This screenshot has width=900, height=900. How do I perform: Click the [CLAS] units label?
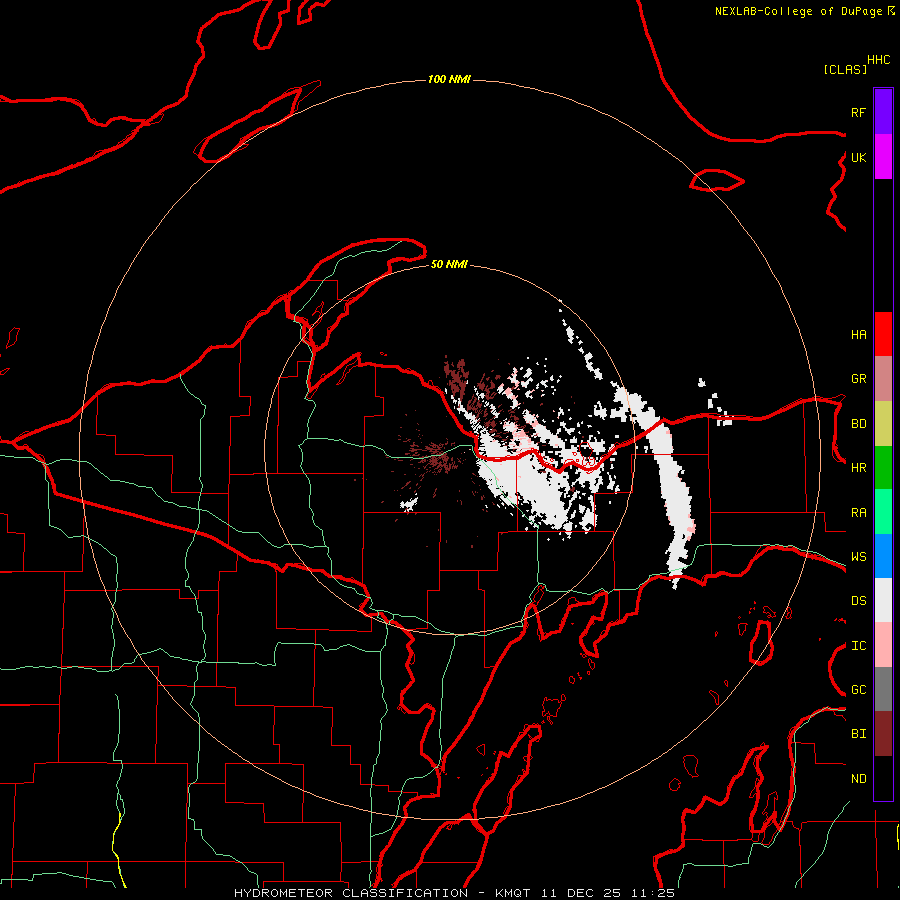[x=845, y=70]
